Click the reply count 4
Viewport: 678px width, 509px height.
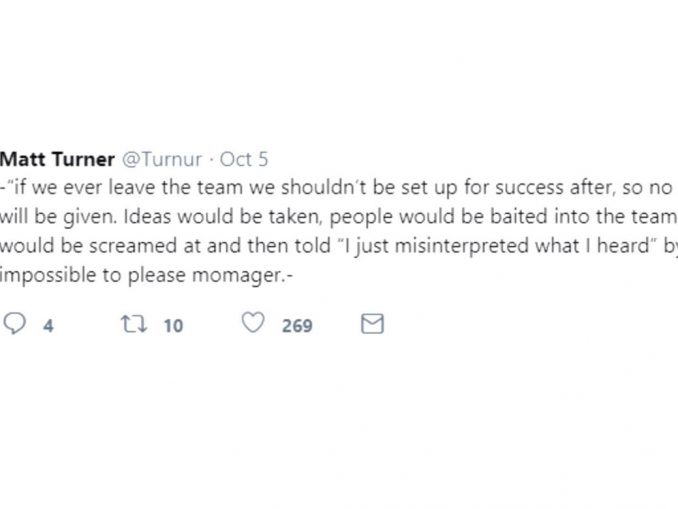[47, 325]
